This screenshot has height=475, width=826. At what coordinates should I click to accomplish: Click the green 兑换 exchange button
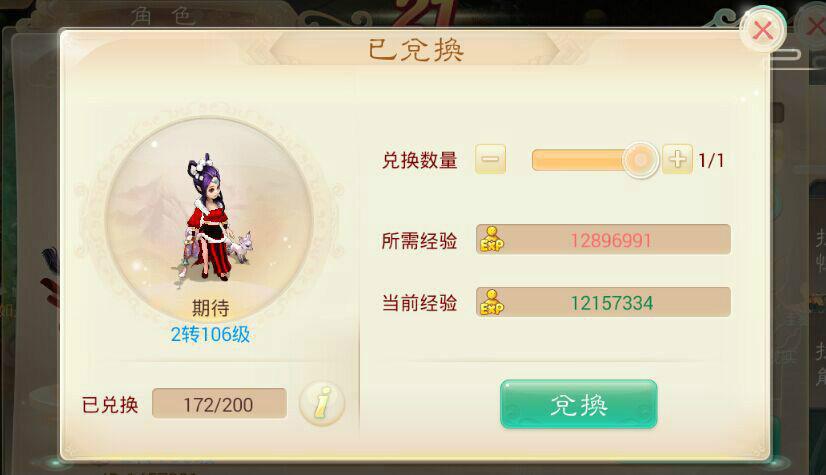pyautogui.click(x=579, y=404)
